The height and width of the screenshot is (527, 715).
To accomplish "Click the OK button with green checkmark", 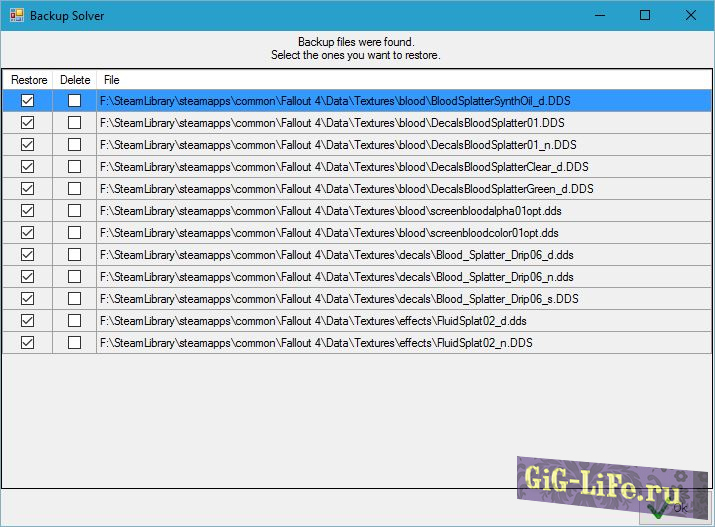I will (x=668, y=508).
